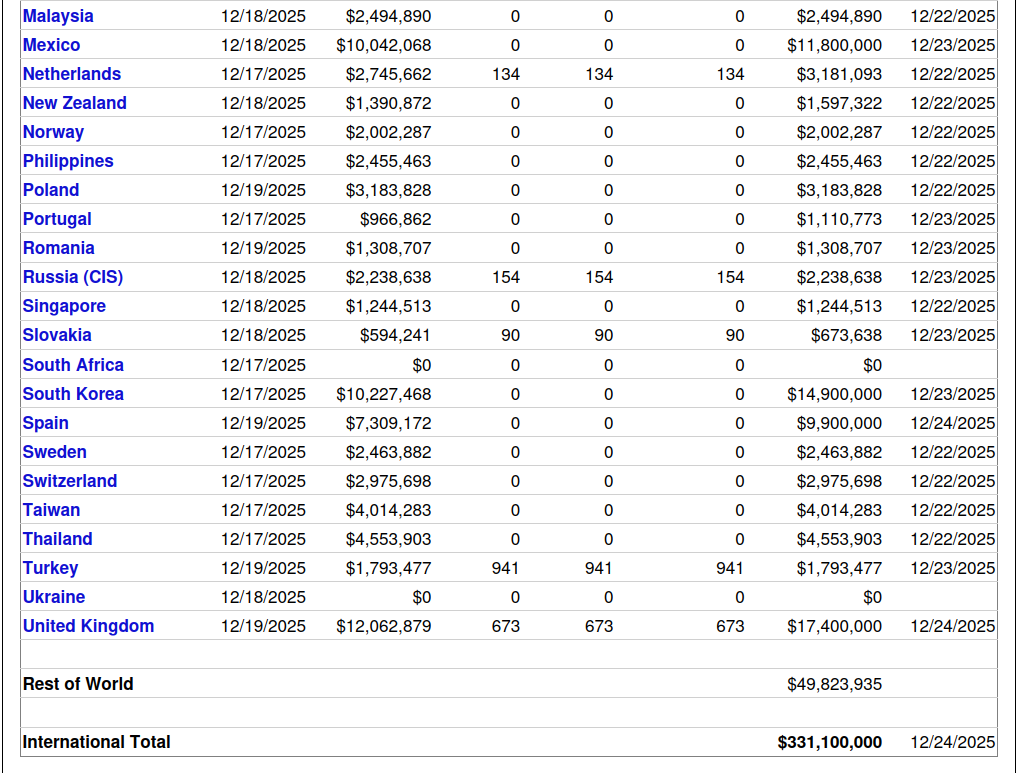Click Mexico opening weekend $10,042,068

coord(384,46)
